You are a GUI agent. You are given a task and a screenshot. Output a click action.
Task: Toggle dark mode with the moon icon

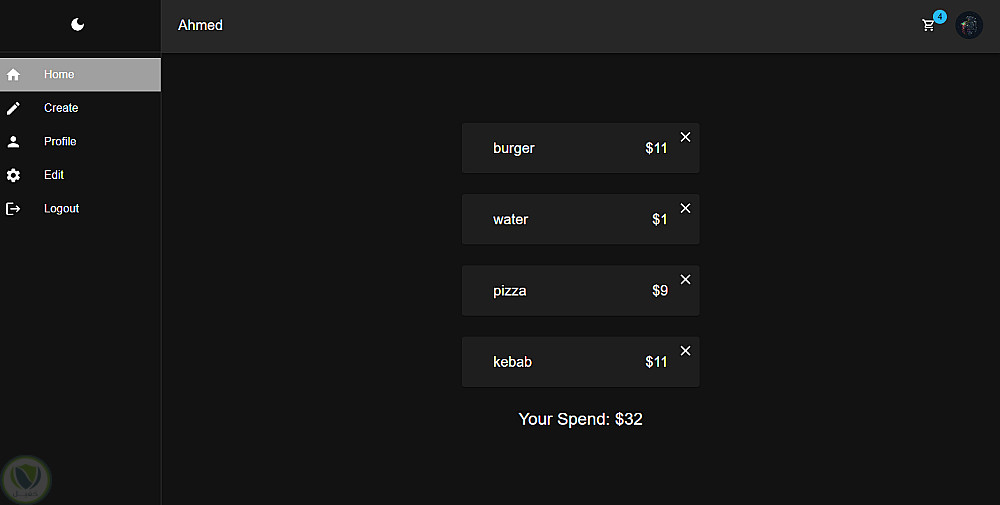pyautogui.click(x=78, y=25)
